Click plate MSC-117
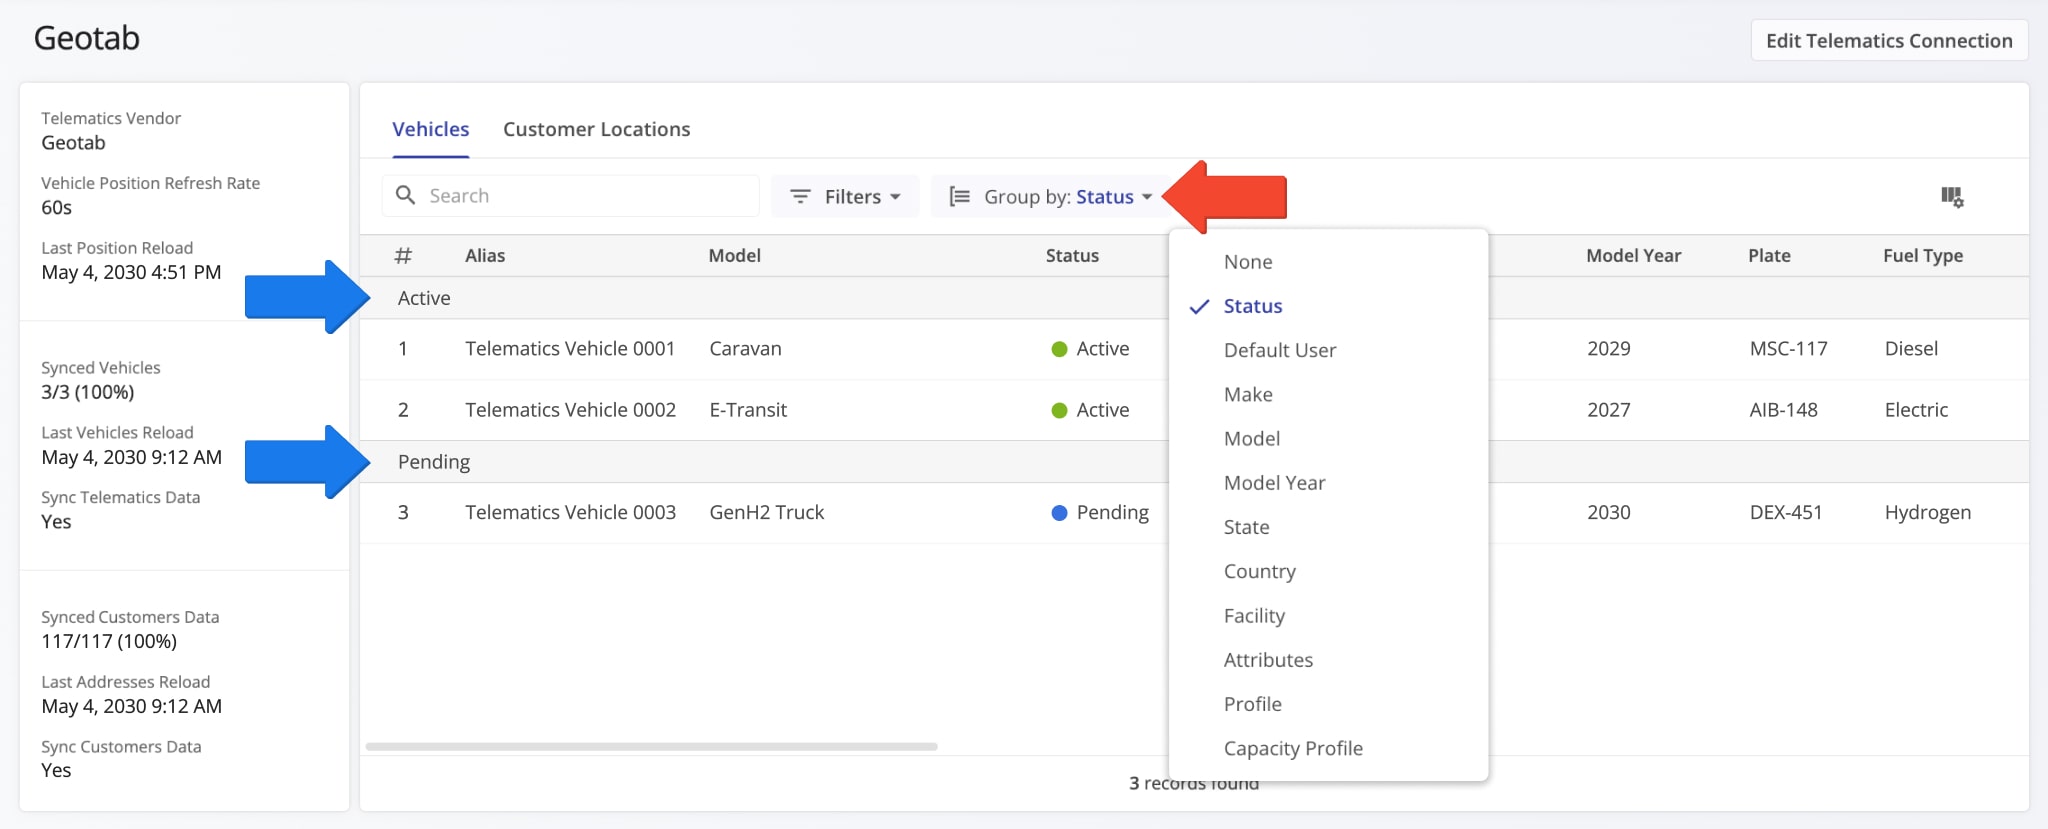The height and width of the screenshot is (829, 2048). (1788, 349)
